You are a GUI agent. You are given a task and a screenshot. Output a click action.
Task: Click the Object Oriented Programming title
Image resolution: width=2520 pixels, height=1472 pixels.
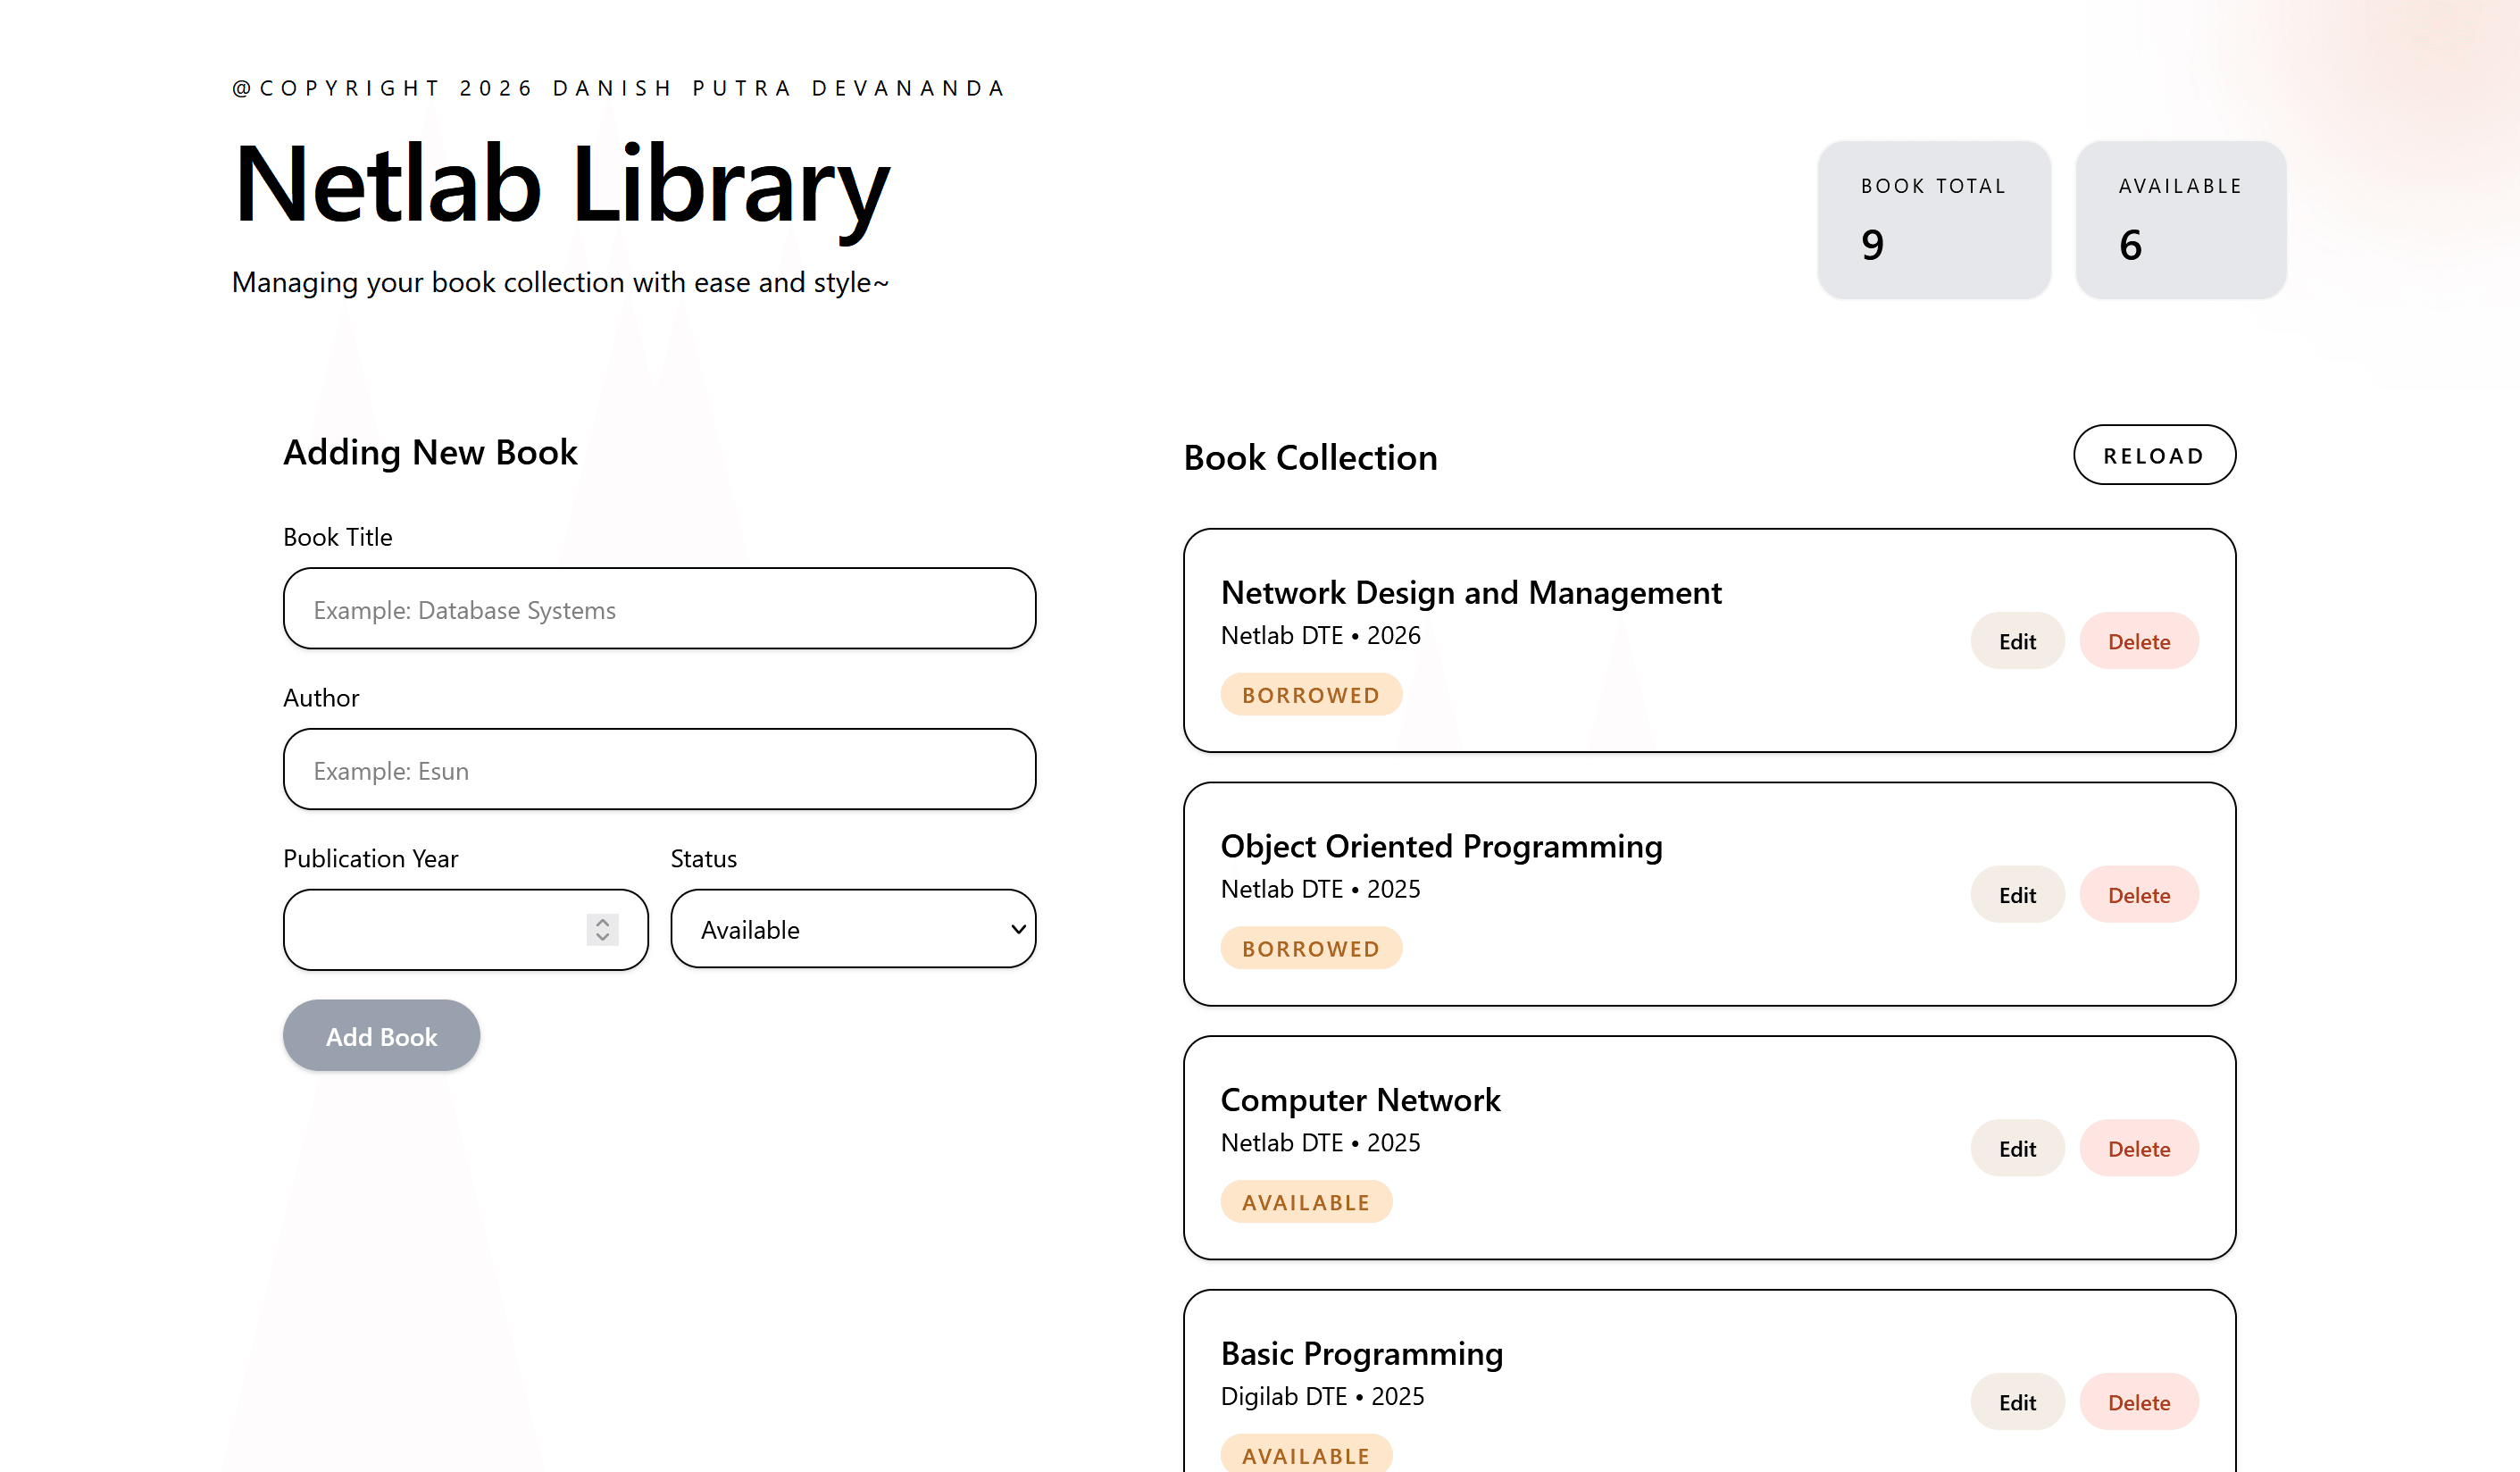[1441, 846]
